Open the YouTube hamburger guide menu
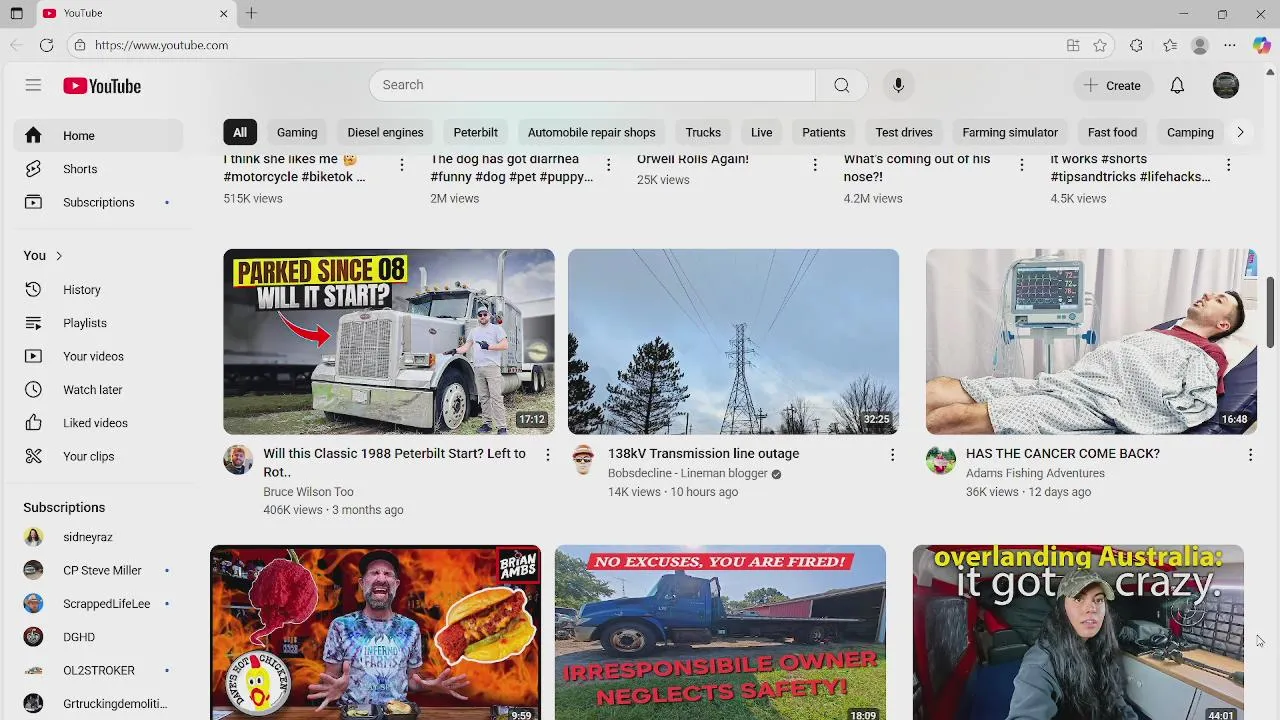This screenshot has width=1280, height=720. (33, 85)
